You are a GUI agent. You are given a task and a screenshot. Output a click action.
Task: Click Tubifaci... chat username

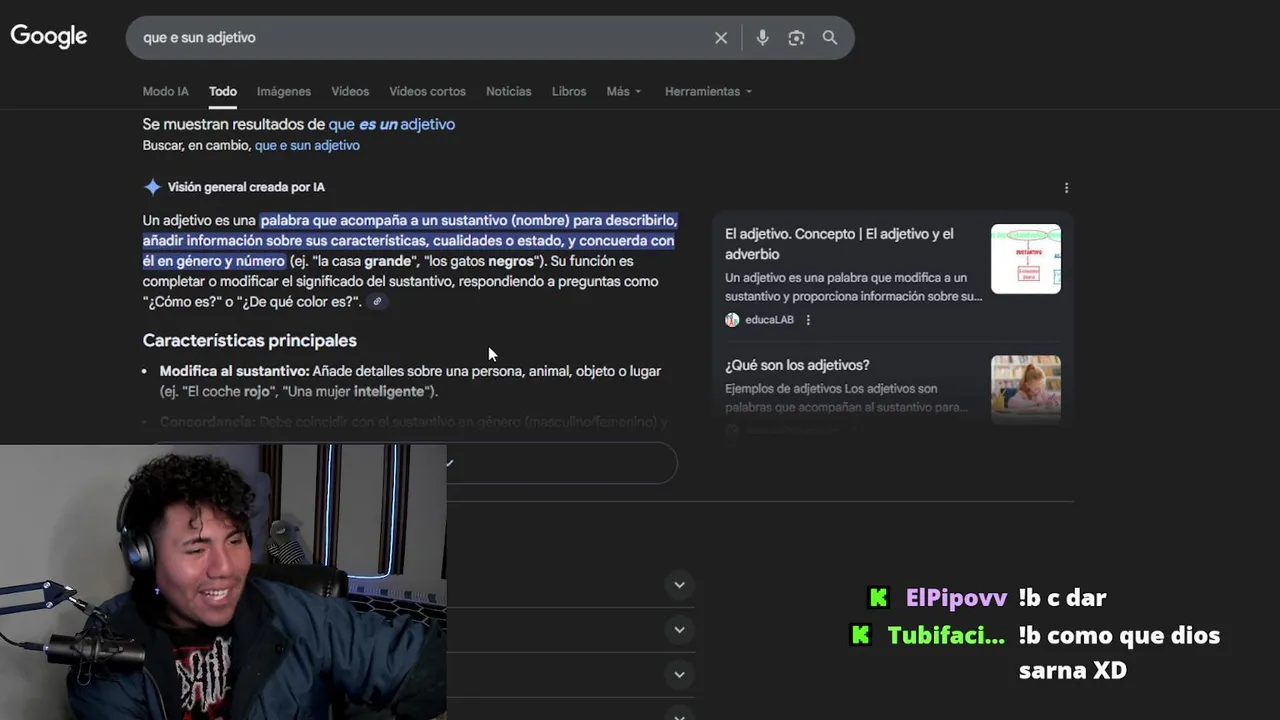point(946,635)
